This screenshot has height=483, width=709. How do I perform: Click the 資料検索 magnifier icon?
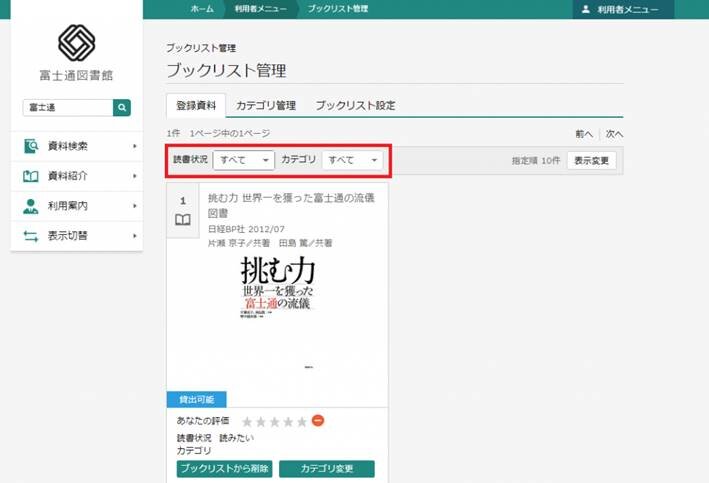click(31, 146)
